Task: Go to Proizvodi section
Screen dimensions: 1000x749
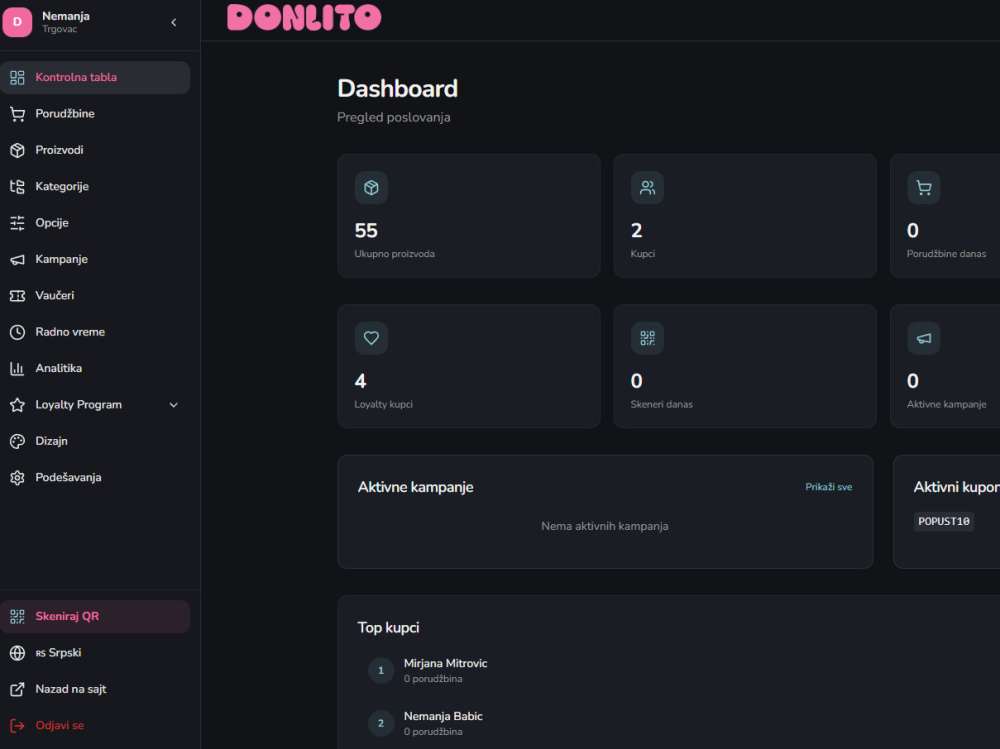Action: pyautogui.click(x=95, y=151)
